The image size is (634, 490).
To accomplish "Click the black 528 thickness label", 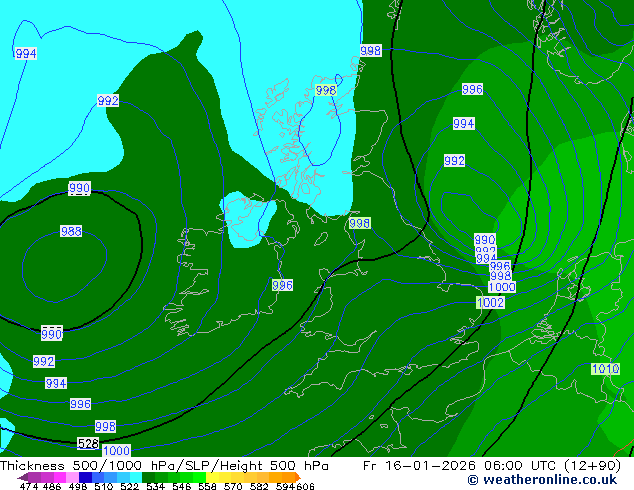I will click(x=88, y=444).
